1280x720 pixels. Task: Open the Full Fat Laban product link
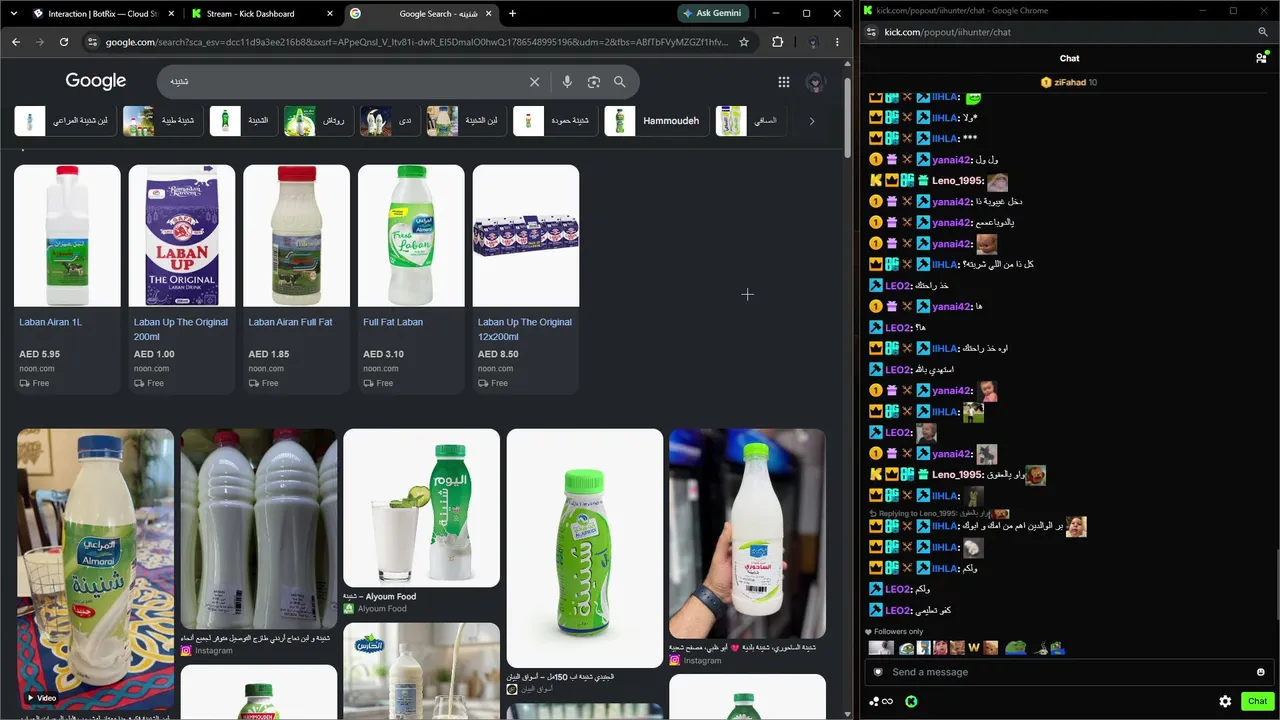(393, 322)
